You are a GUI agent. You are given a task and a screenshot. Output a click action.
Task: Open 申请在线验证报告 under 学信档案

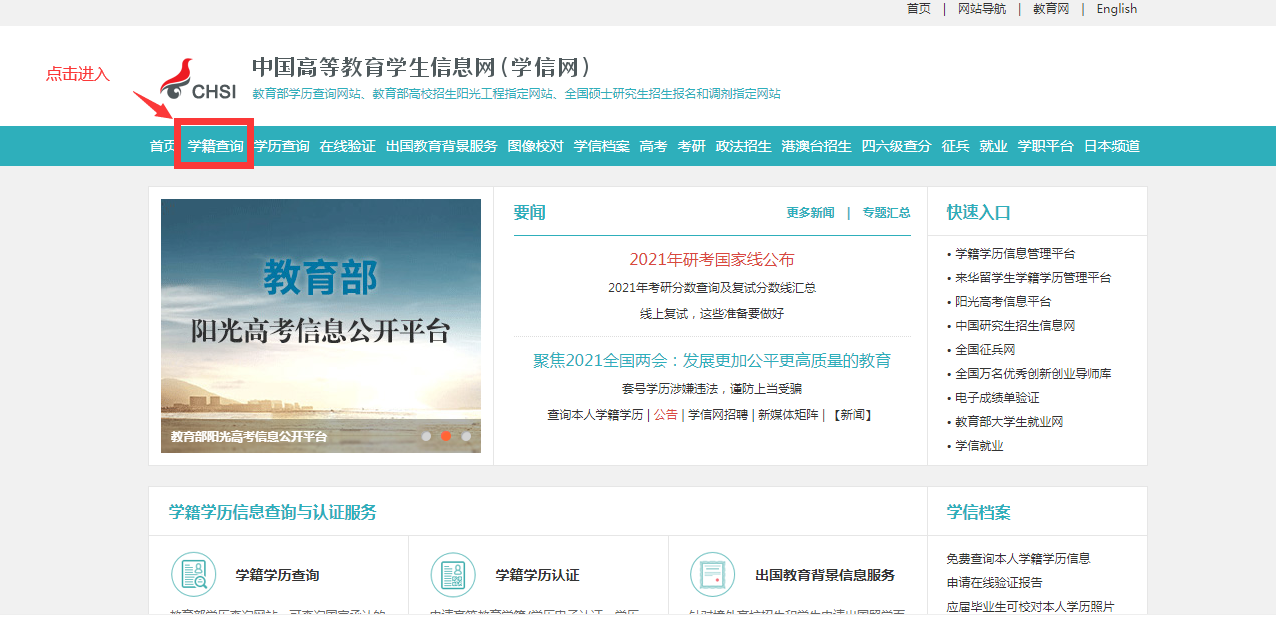tap(994, 583)
